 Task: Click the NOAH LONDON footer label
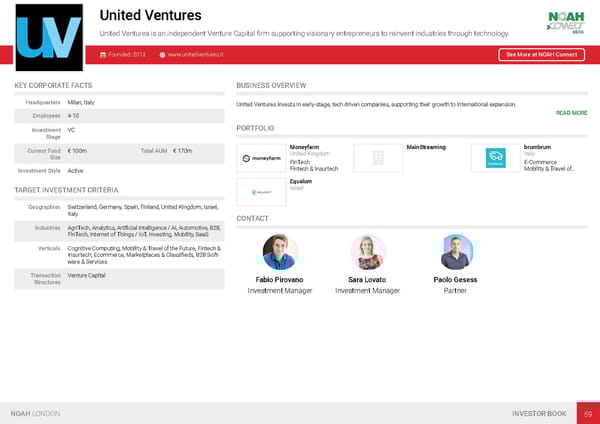click(x=35, y=413)
